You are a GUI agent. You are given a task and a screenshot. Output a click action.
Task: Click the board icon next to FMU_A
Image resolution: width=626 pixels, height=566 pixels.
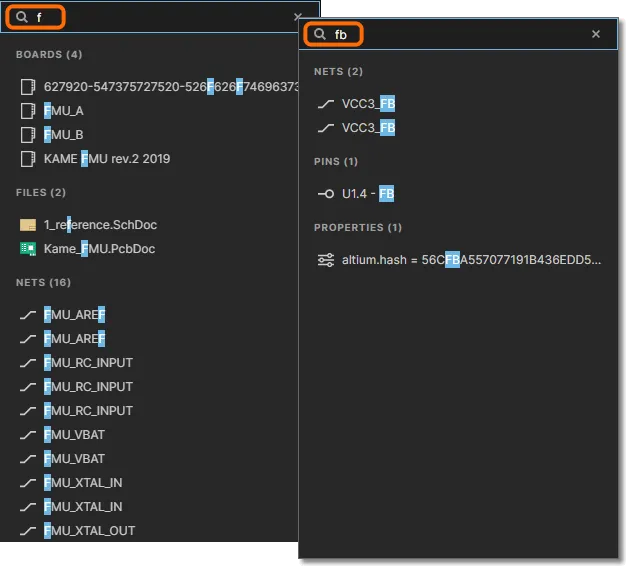27,111
